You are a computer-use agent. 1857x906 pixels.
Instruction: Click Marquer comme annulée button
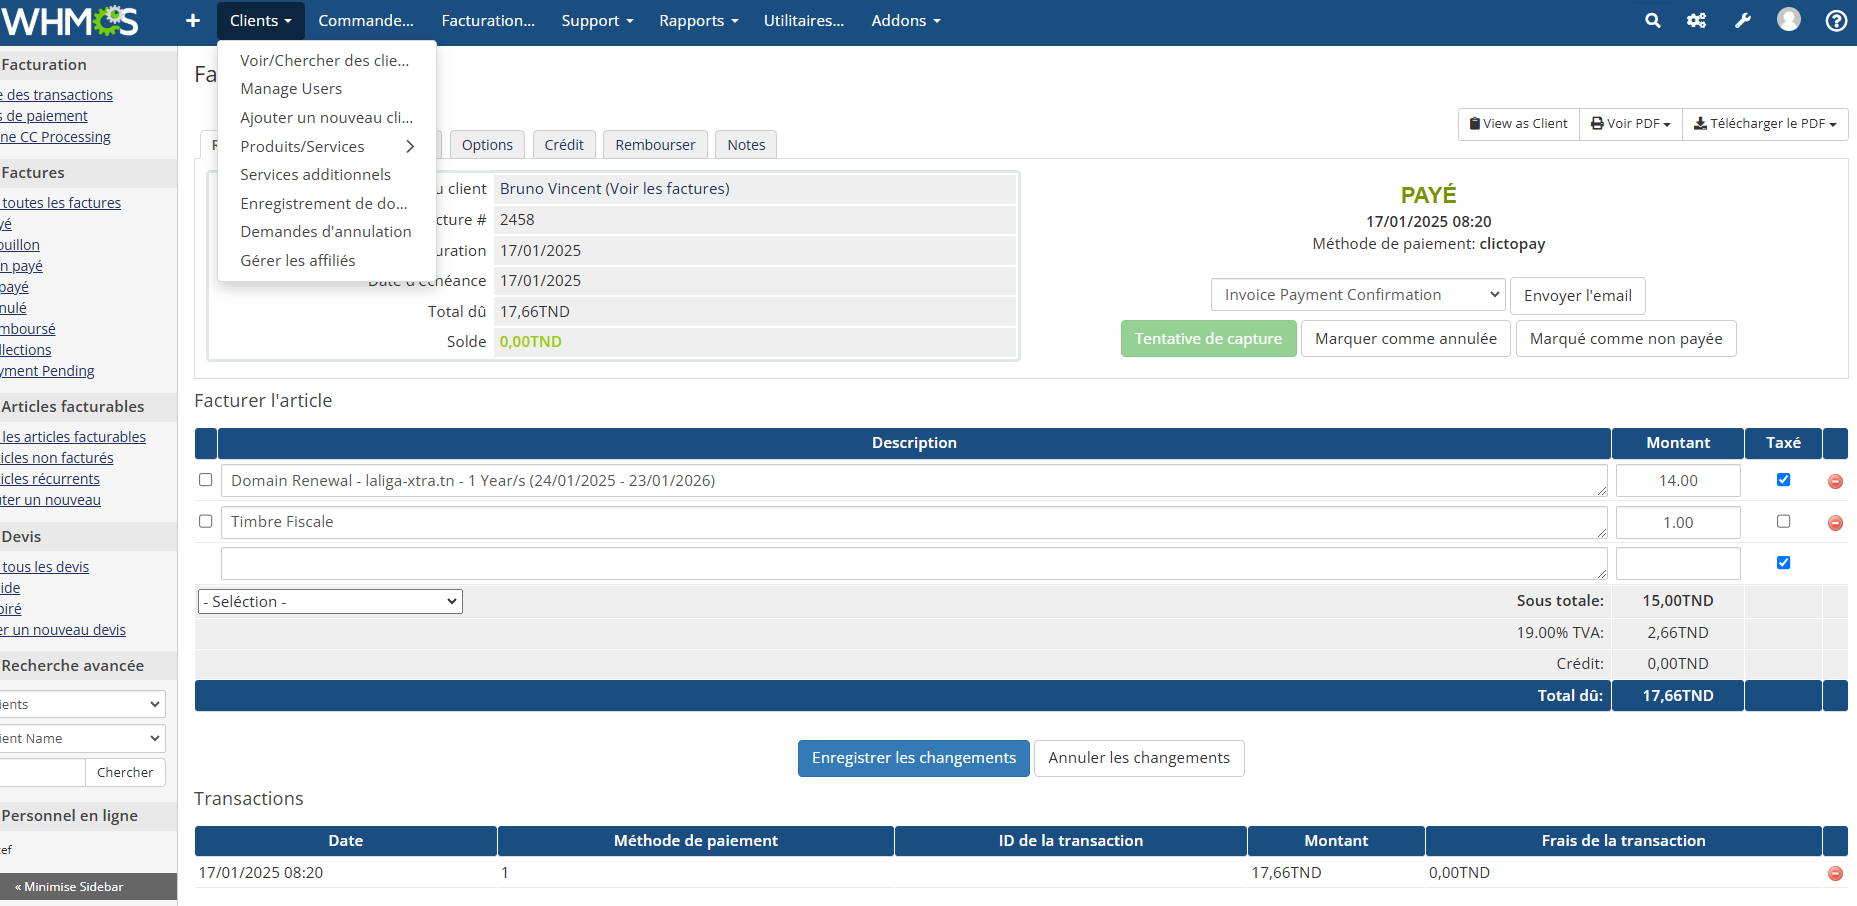[x=1405, y=339]
